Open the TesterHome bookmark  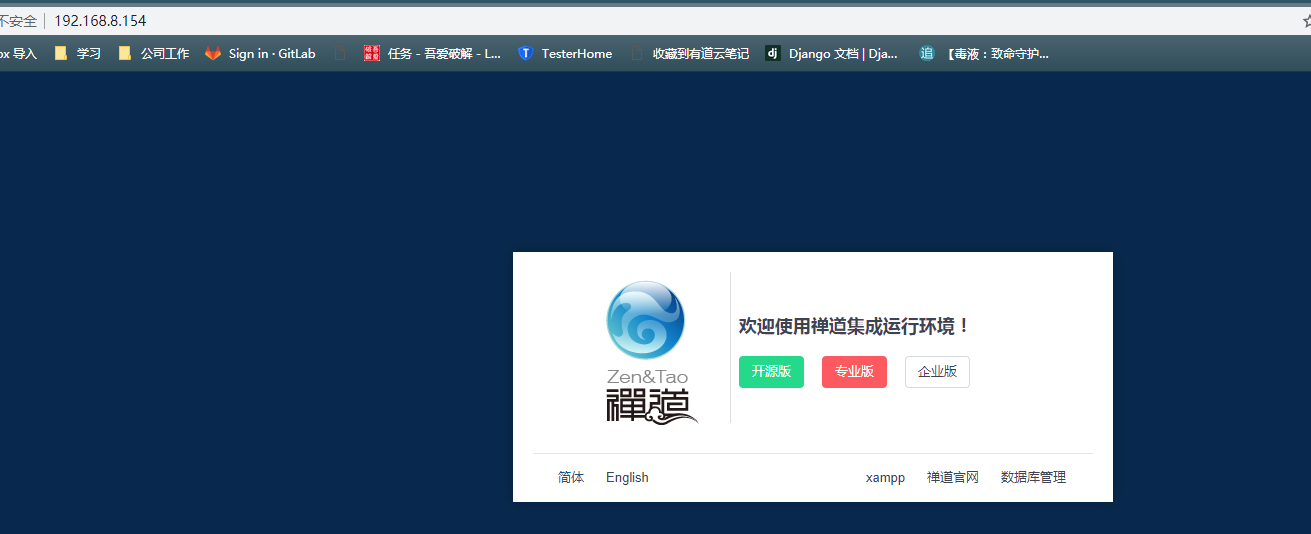click(x=565, y=54)
